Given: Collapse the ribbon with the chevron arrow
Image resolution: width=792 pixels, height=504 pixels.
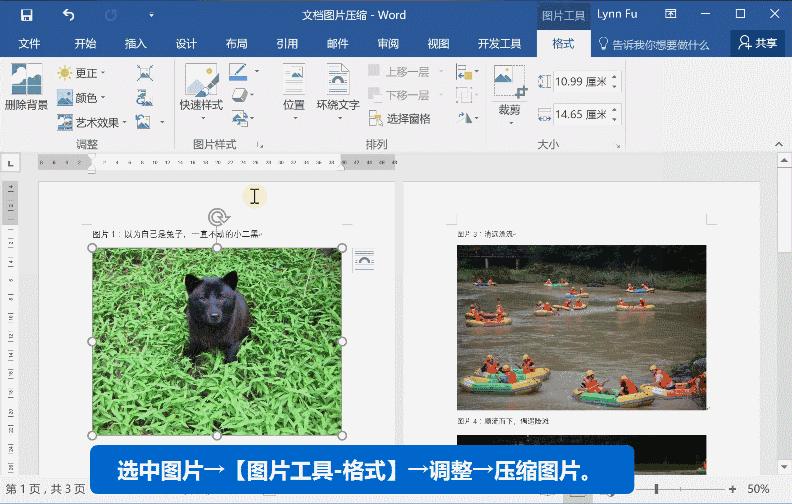Looking at the screenshot, I should 779,144.
